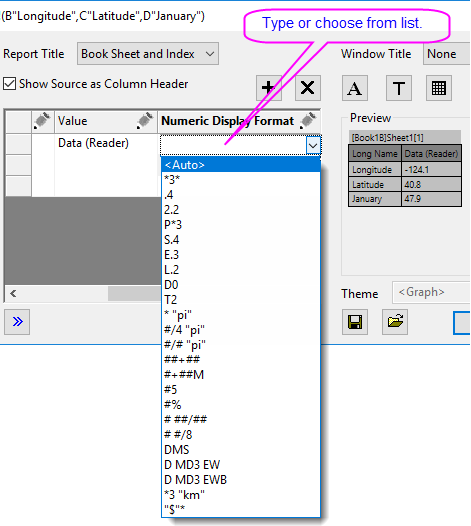The height and width of the screenshot is (526, 471).
Task: Choose .4 format option
Action: pos(241,195)
